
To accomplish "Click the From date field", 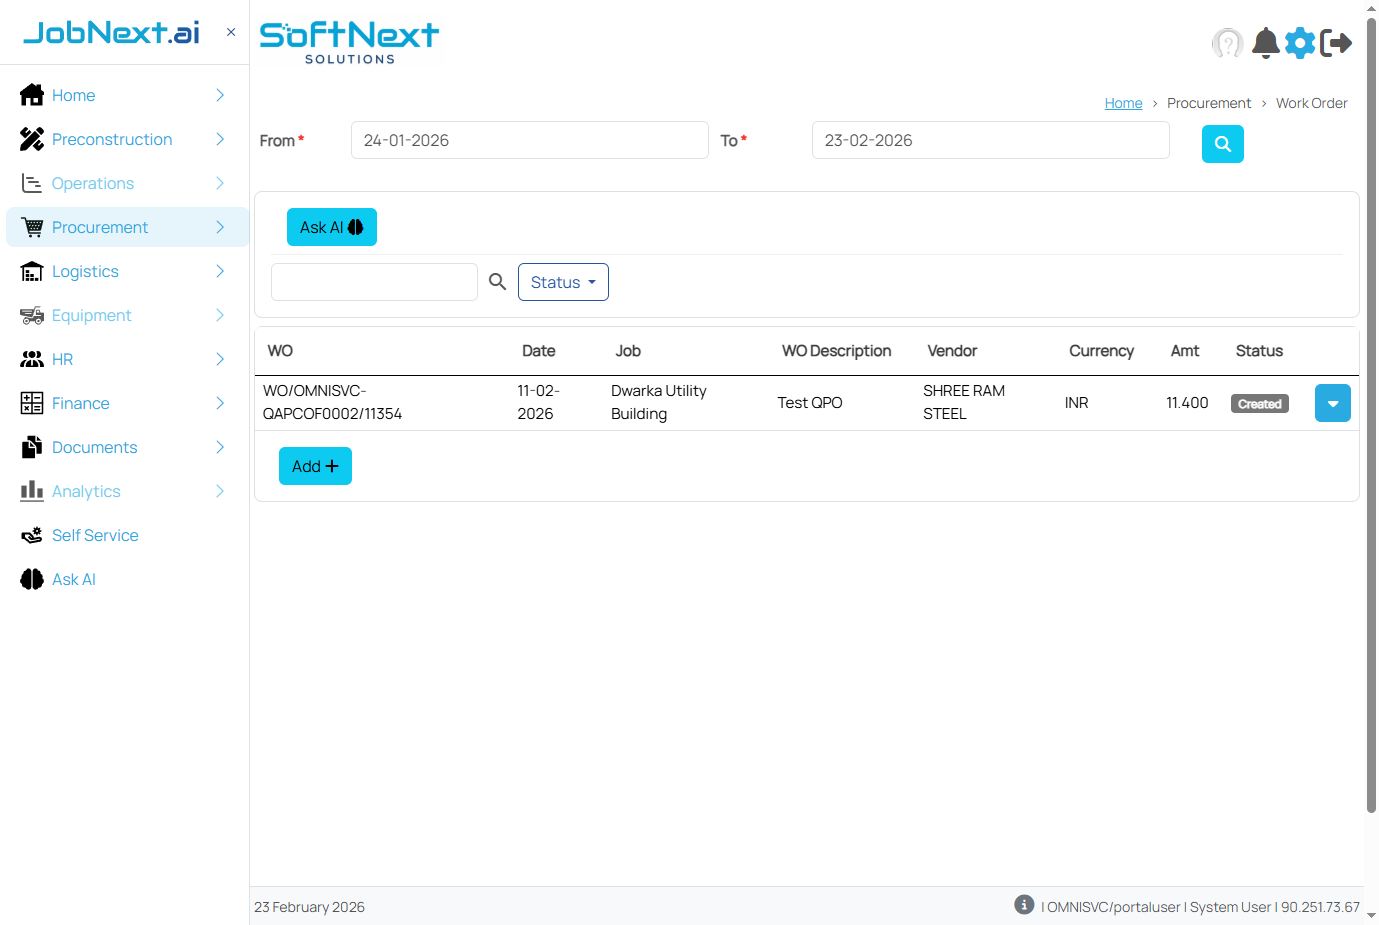I will pyautogui.click(x=529, y=140).
